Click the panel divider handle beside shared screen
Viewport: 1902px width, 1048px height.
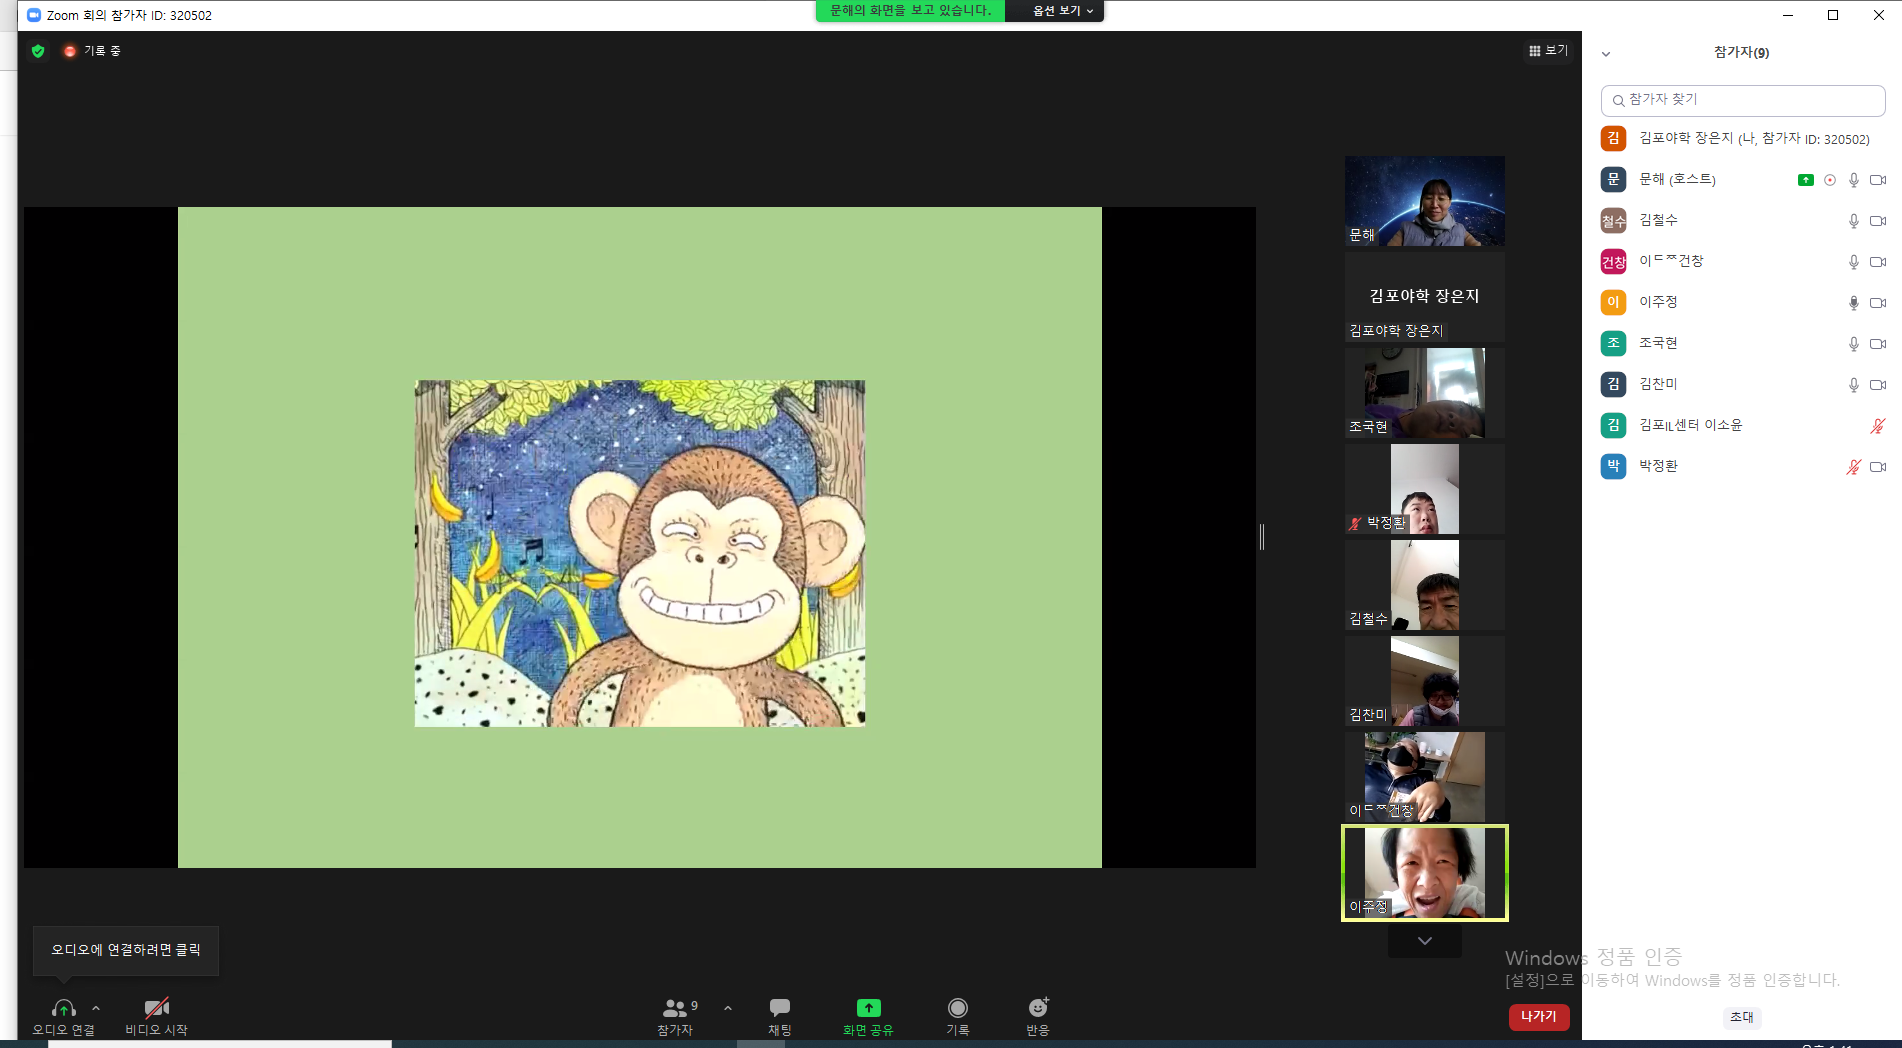pyautogui.click(x=1262, y=537)
